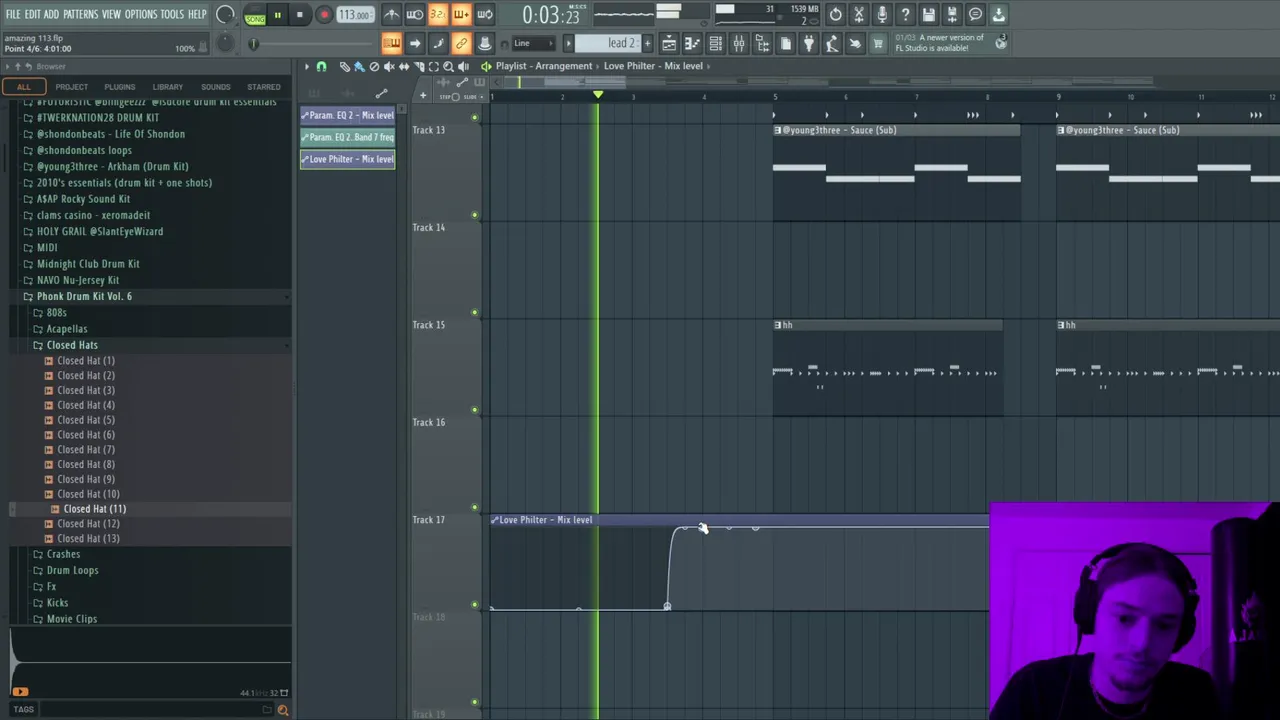Select the Playback speaker tool in playlist
1280x720 pixels.
(463, 66)
